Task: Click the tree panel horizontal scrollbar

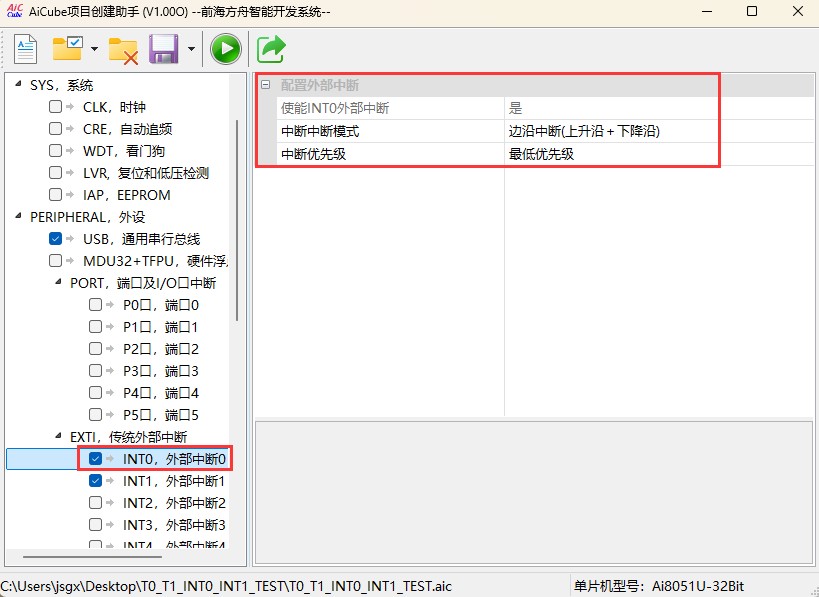Action: click(x=92, y=557)
